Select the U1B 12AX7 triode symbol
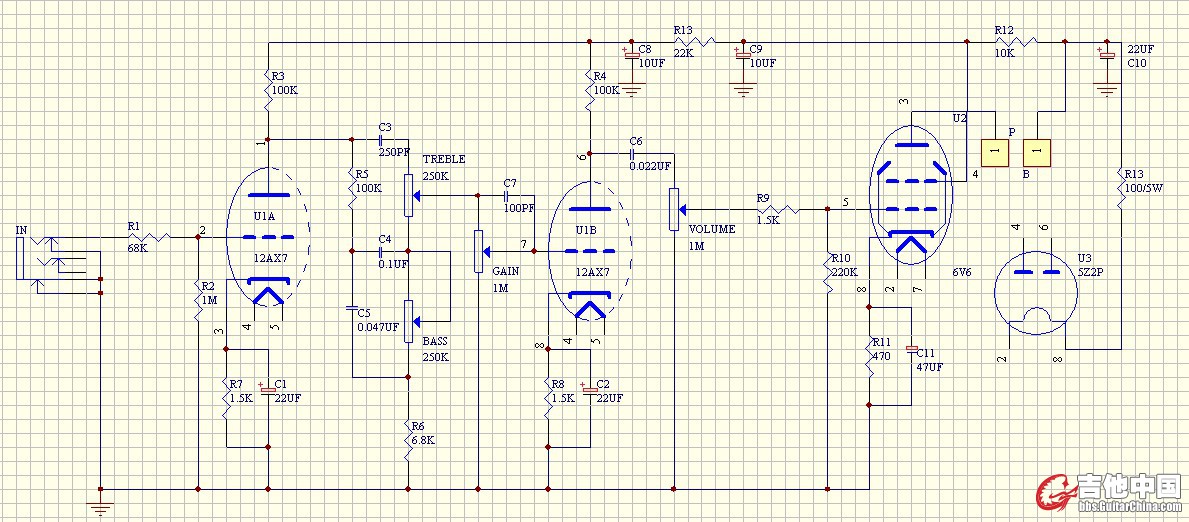1189x522 pixels. (590, 250)
